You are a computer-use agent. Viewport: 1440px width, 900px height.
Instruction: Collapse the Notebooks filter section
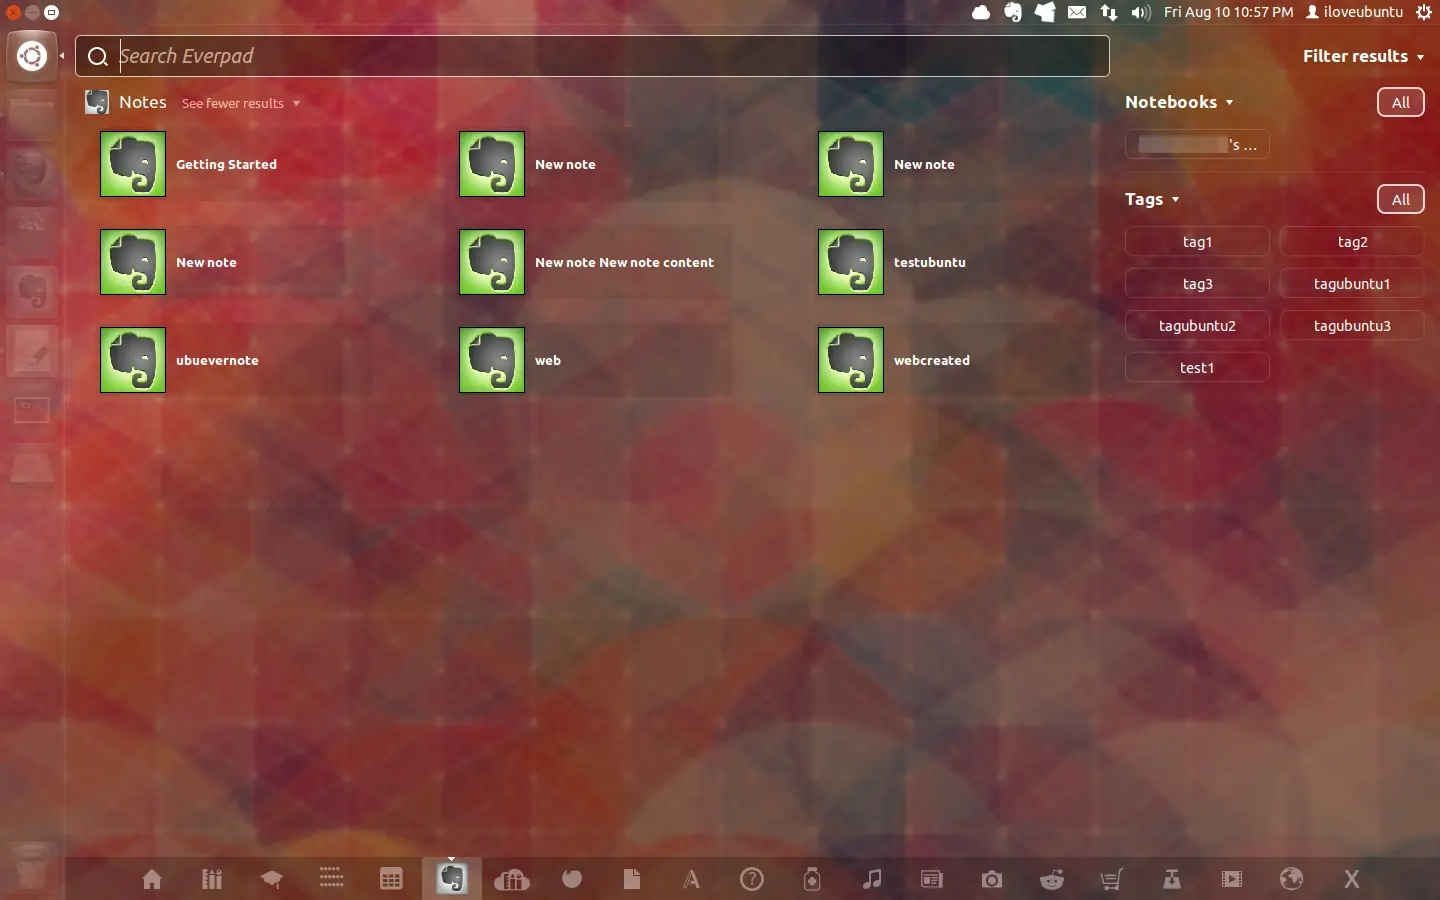1179,102
